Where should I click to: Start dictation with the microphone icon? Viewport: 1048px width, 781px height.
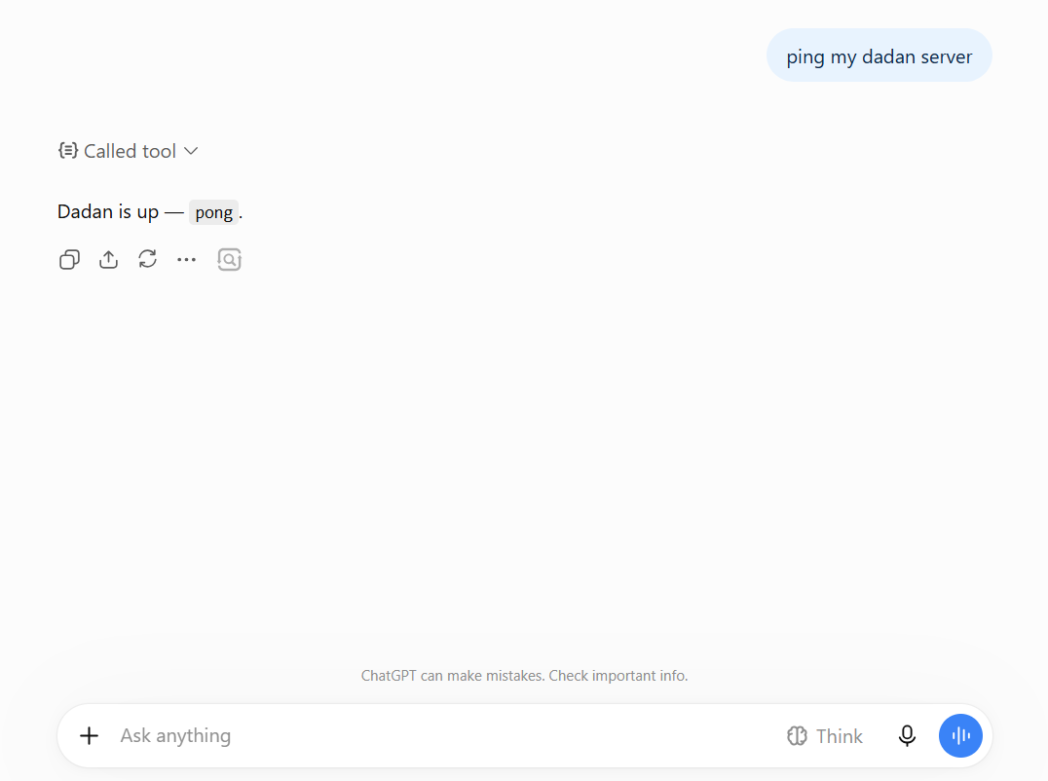click(907, 736)
